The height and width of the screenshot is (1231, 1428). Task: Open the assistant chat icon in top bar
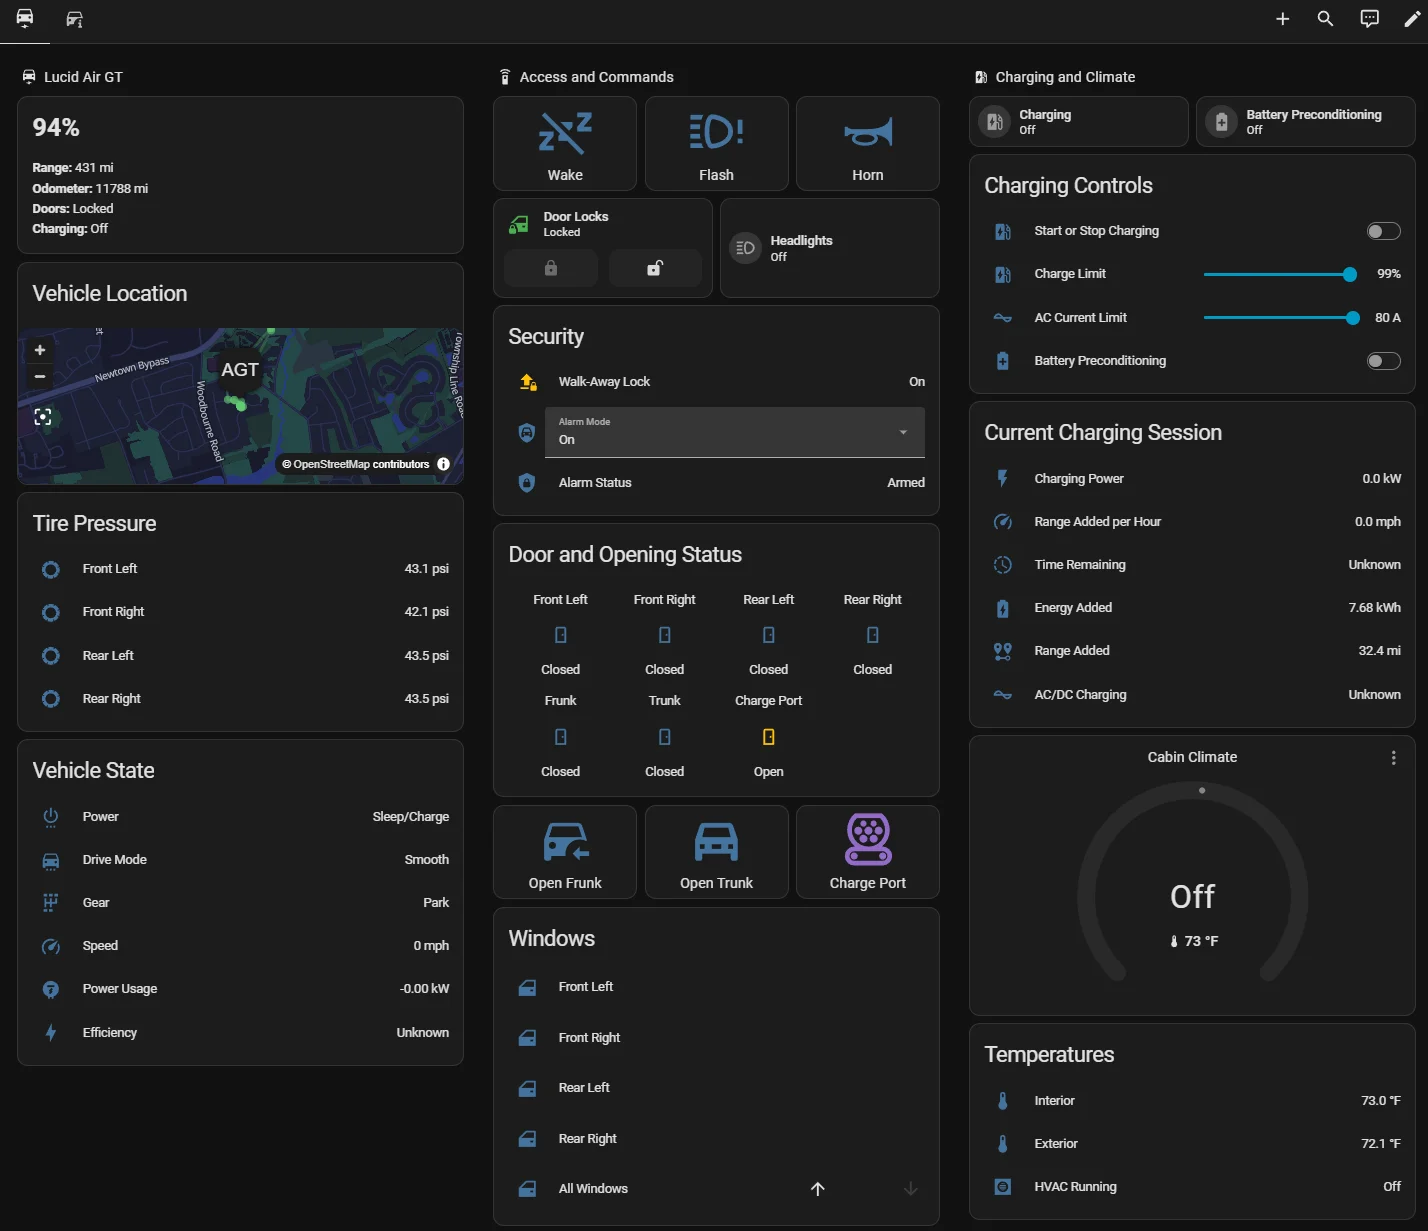click(x=1369, y=19)
